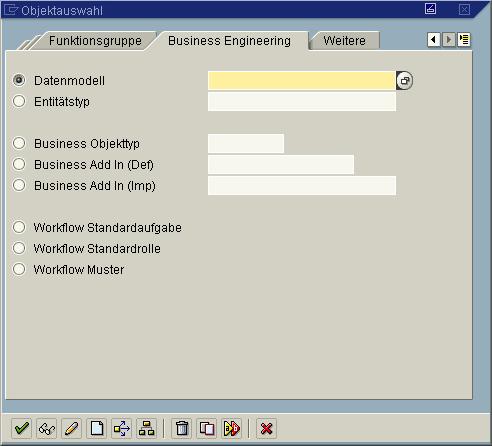Open the dialog system menu icon

11,10
